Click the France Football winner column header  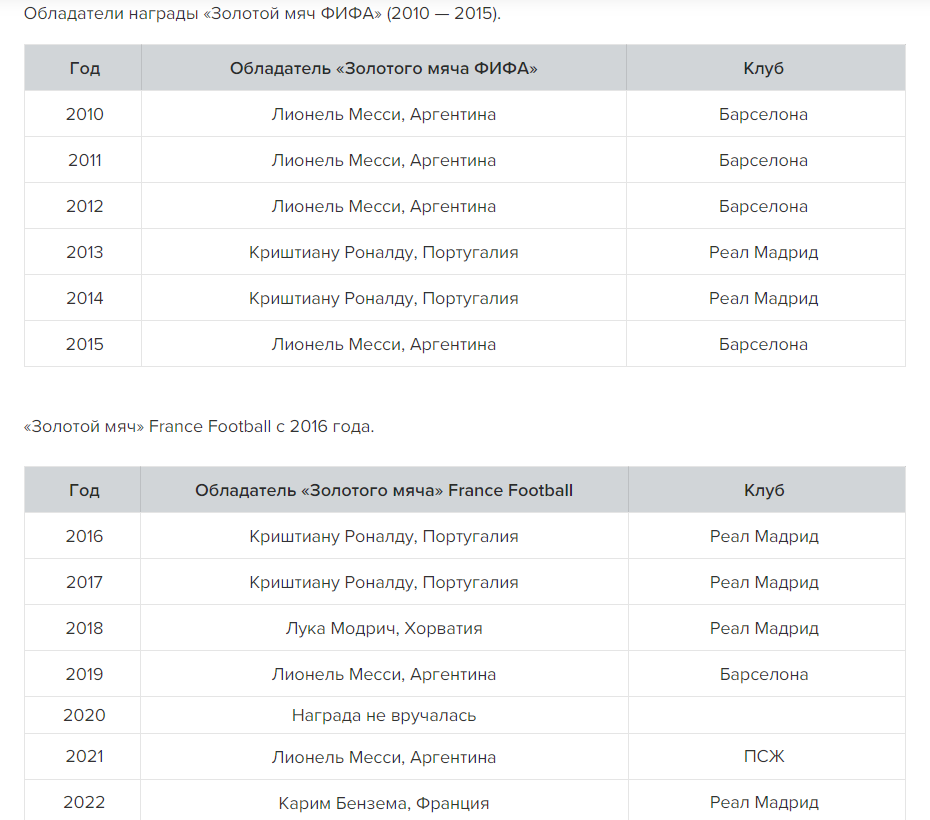tap(383, 490)
